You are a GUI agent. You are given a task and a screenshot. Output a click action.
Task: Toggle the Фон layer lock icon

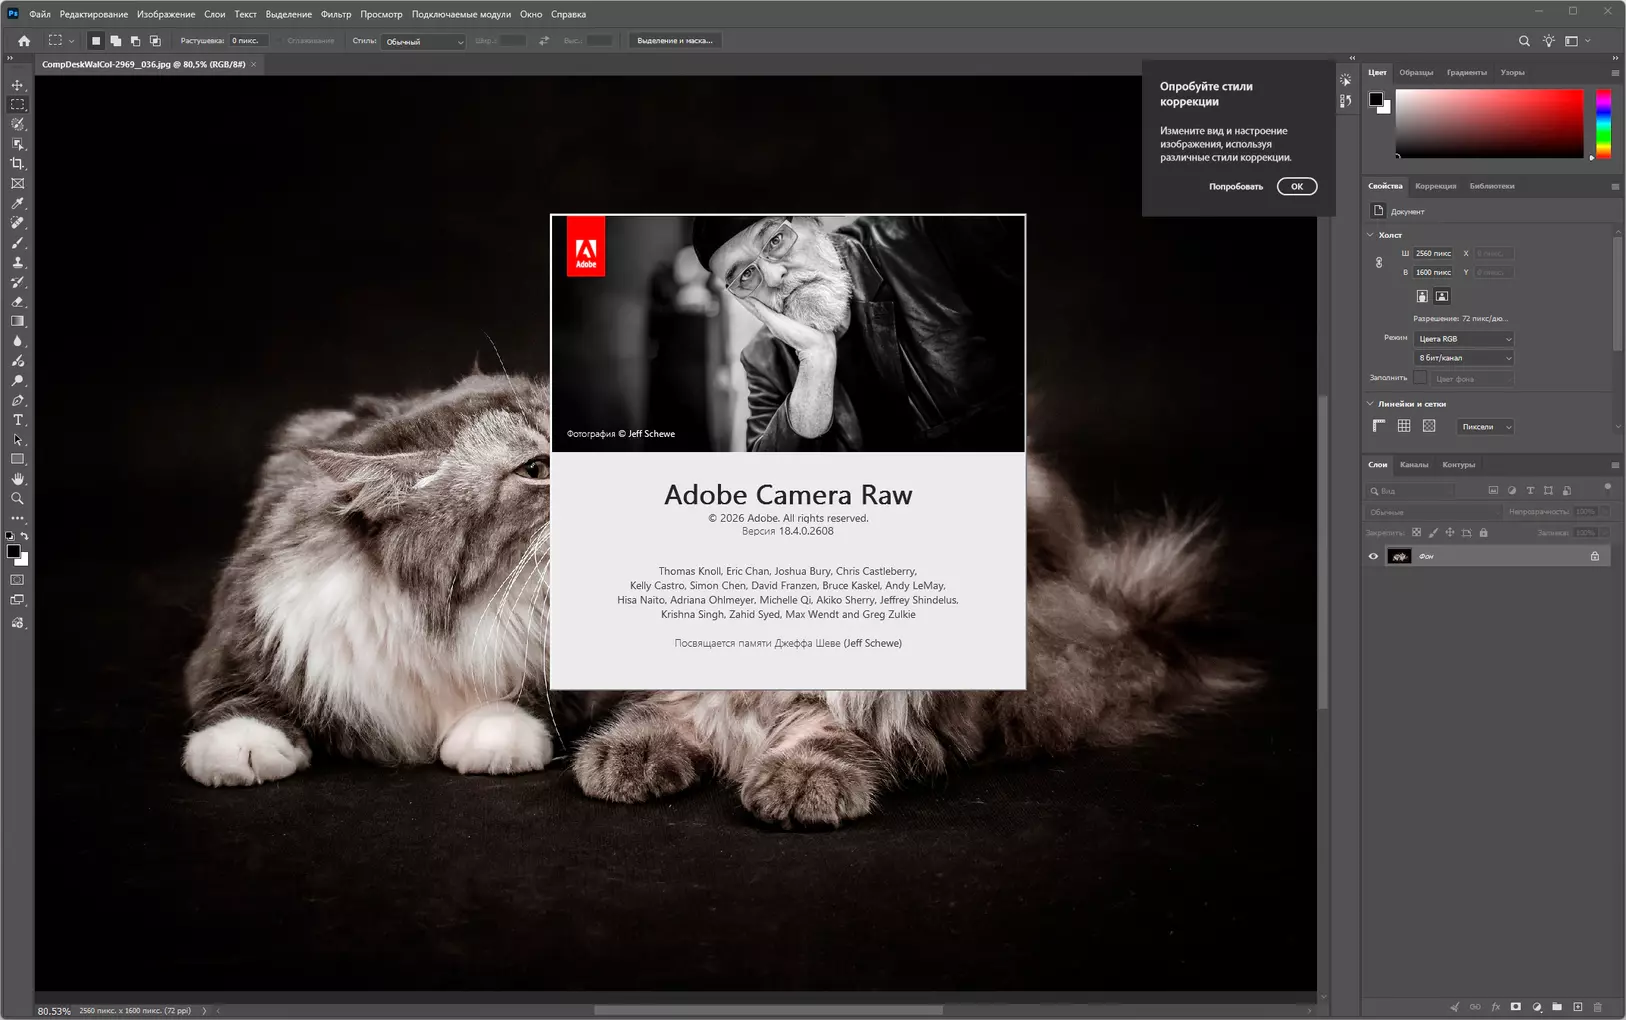[1595, 557]
